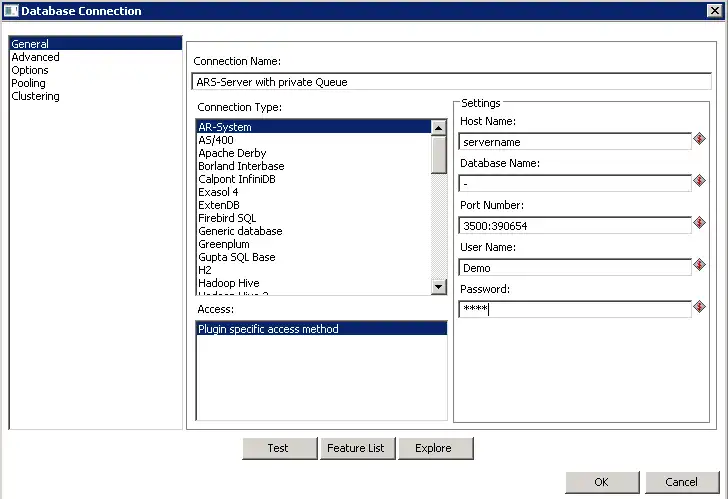Click variable icon next to Password field

[x=699, y=307]
